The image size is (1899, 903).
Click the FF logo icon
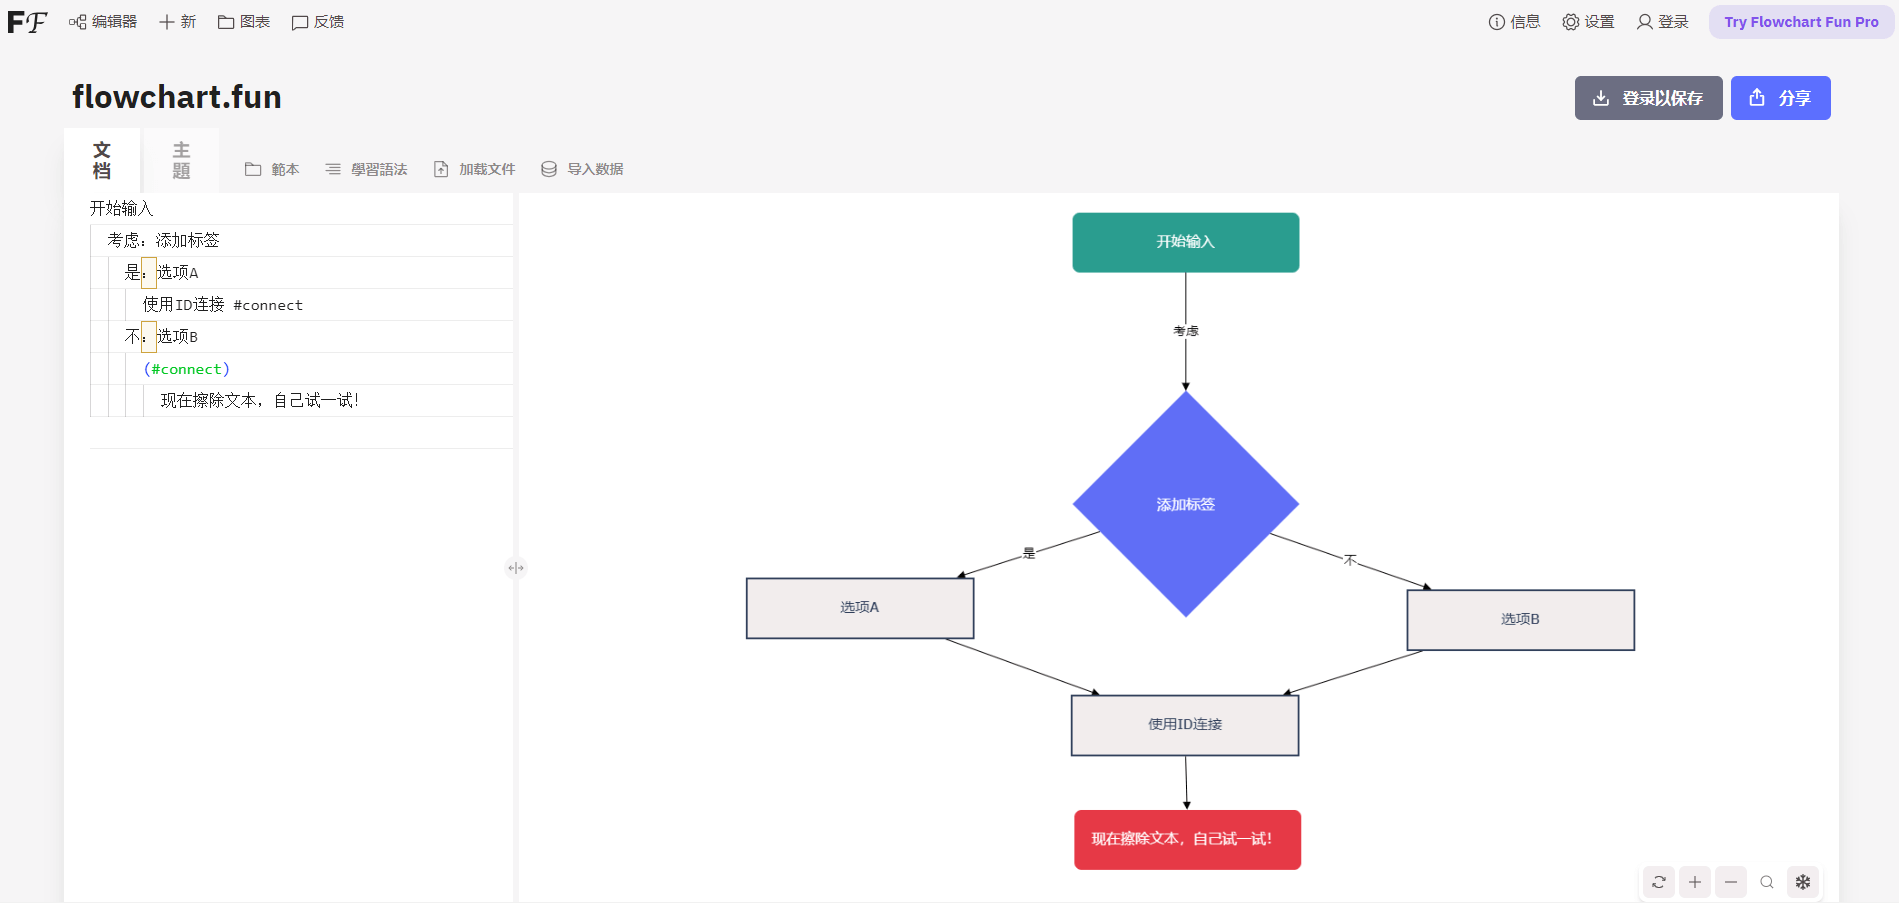(x=27, y=22)
